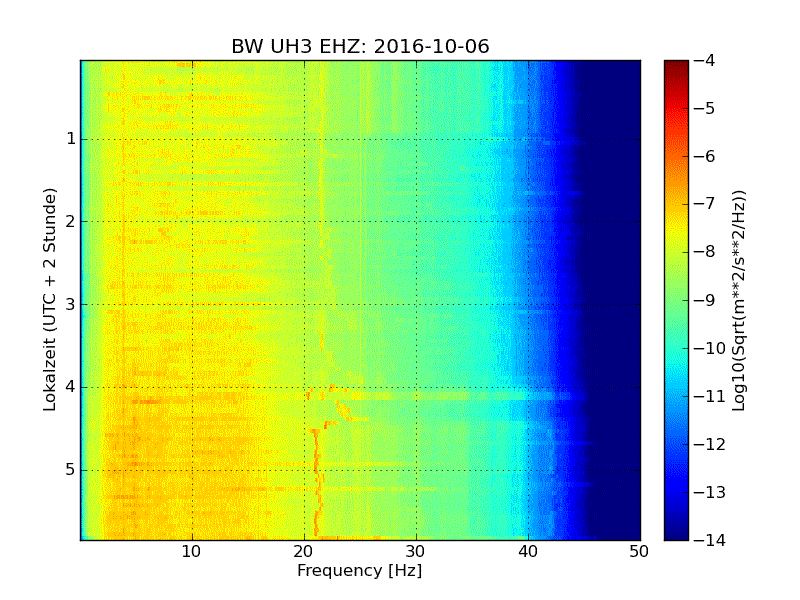Click y-axis tick label "3"
800x600 pixels.
tap(71, 305)
